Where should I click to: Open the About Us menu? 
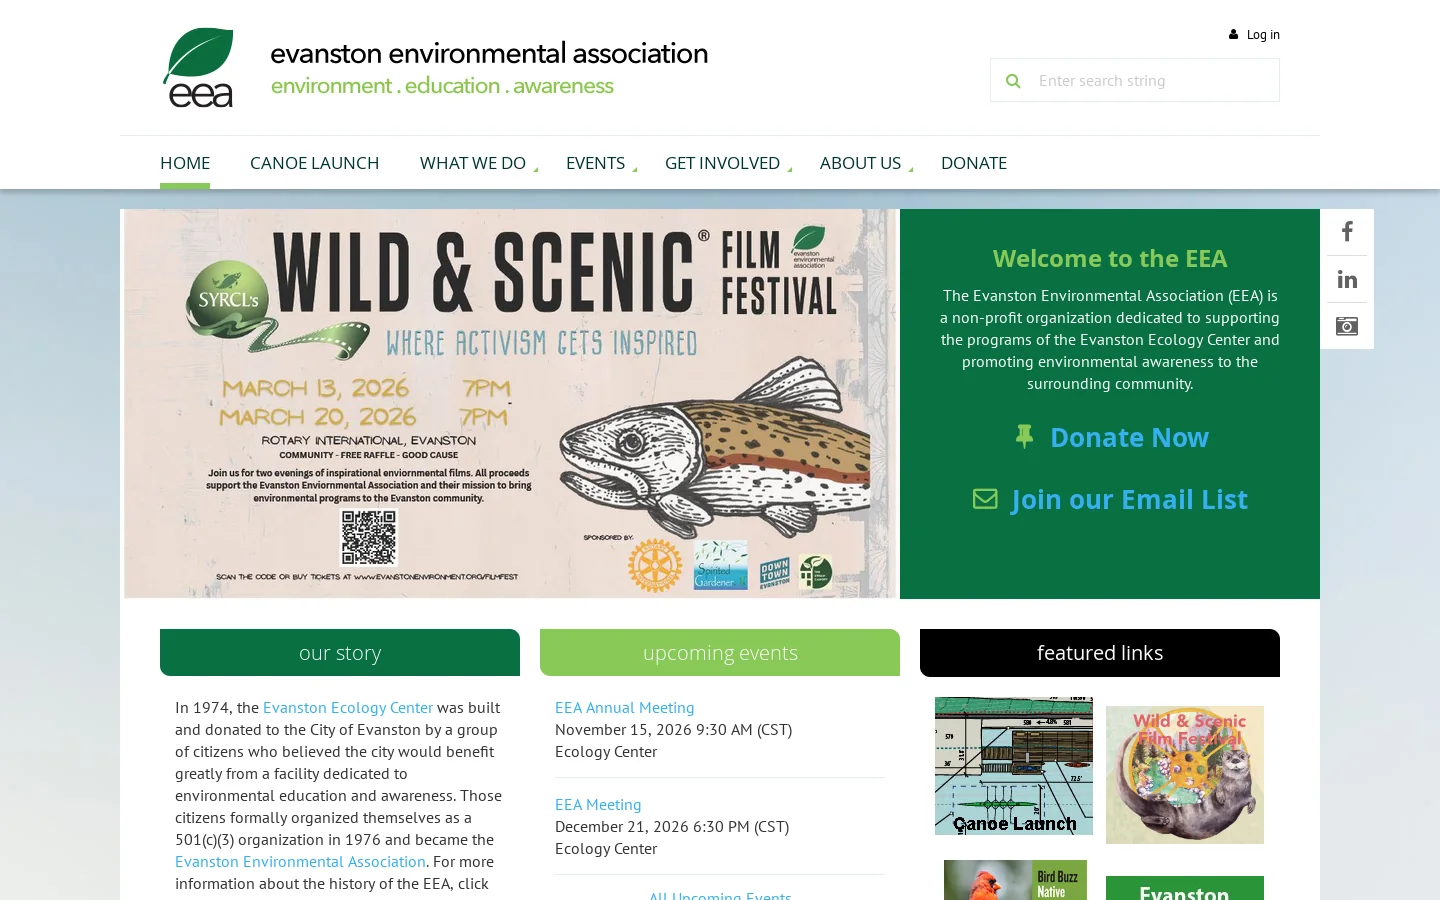tap(860, 163)
